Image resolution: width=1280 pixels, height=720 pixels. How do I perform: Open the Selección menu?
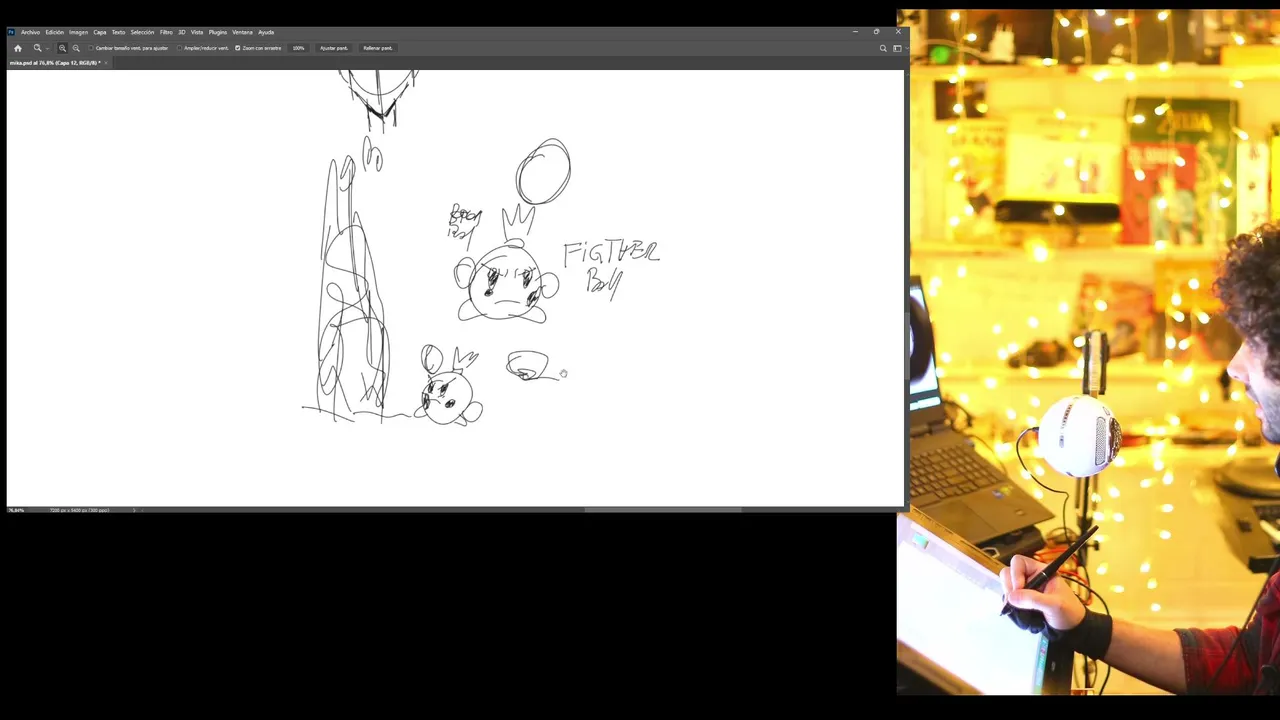coord(142,32)
